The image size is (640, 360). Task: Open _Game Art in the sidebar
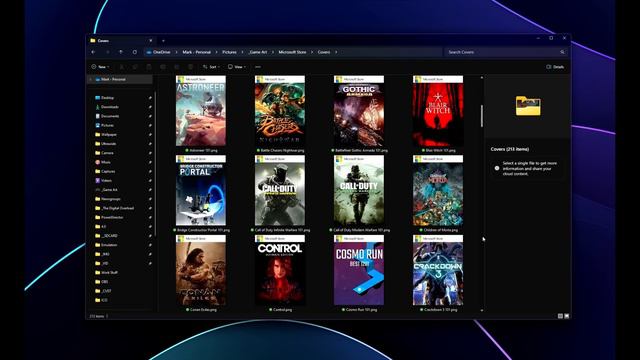[x=109, y=190]
